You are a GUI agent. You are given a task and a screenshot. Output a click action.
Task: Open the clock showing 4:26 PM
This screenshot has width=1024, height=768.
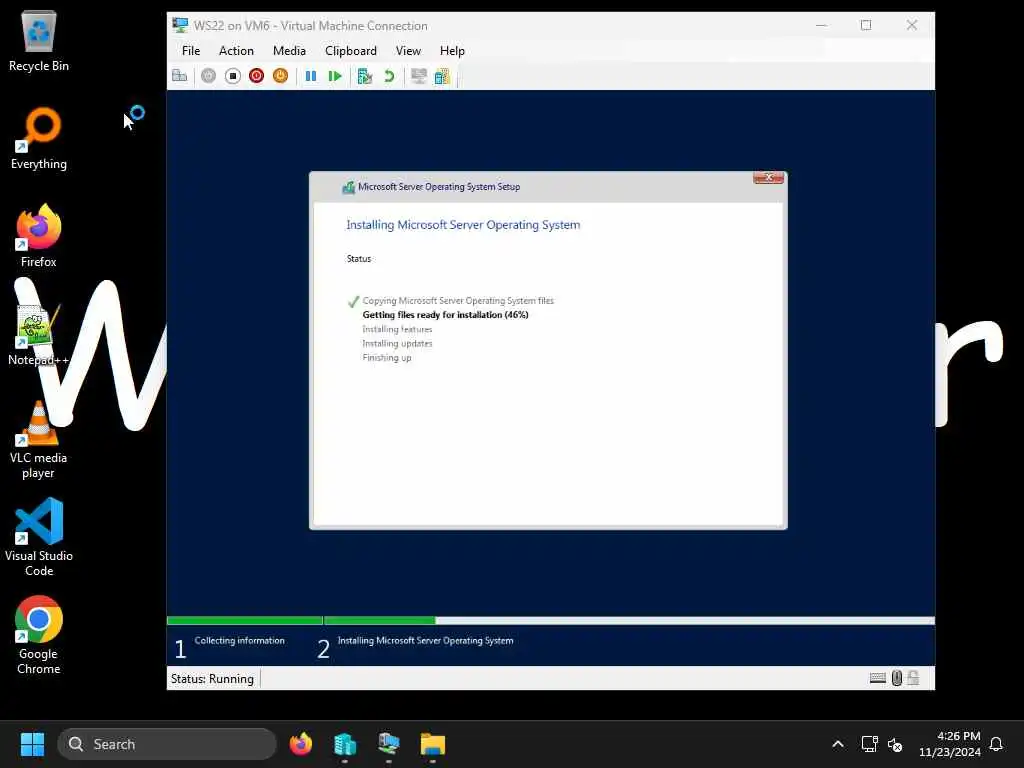pos(950,744)
